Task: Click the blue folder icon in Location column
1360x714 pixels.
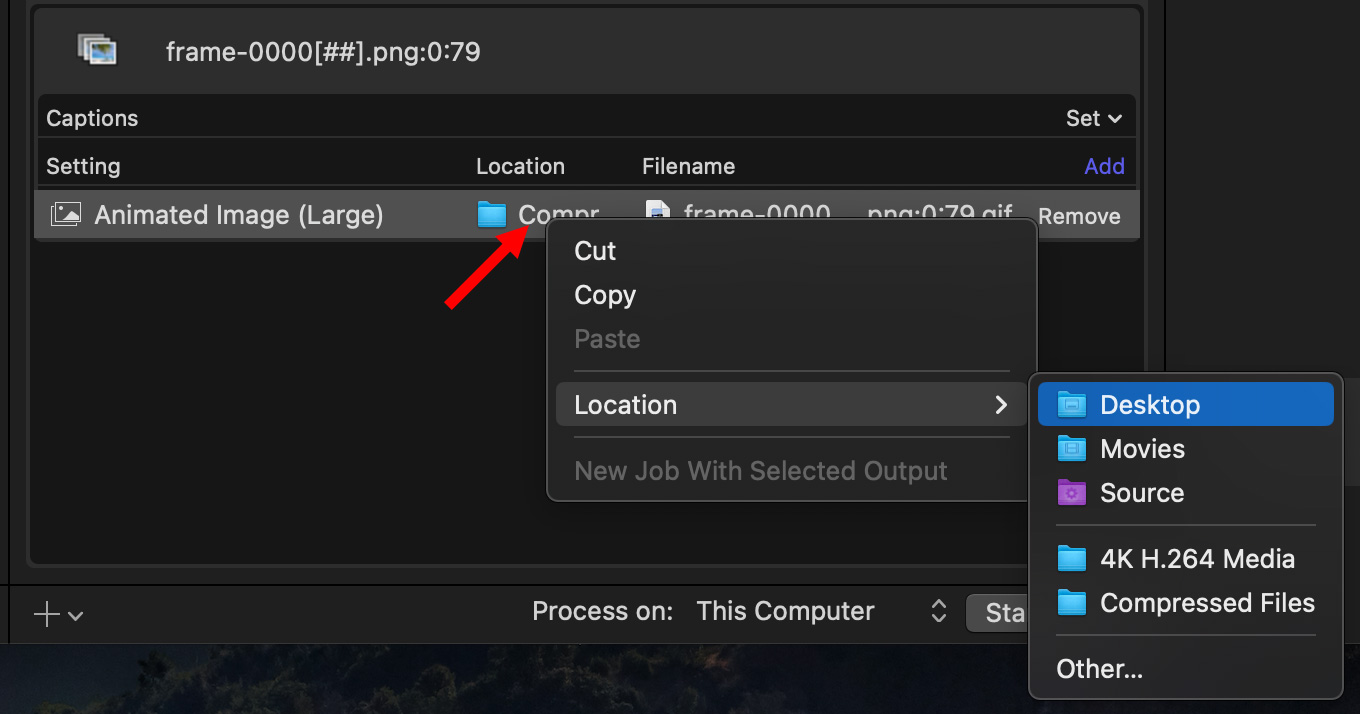Action: [492, 214]
